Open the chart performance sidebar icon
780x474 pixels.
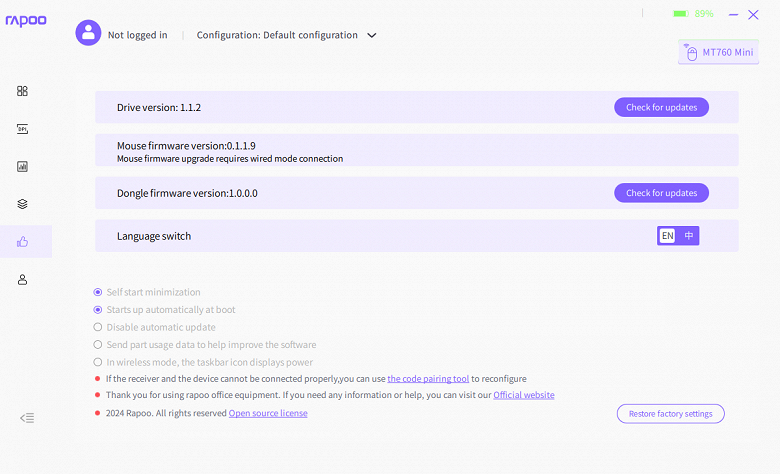tap(22, 166)
